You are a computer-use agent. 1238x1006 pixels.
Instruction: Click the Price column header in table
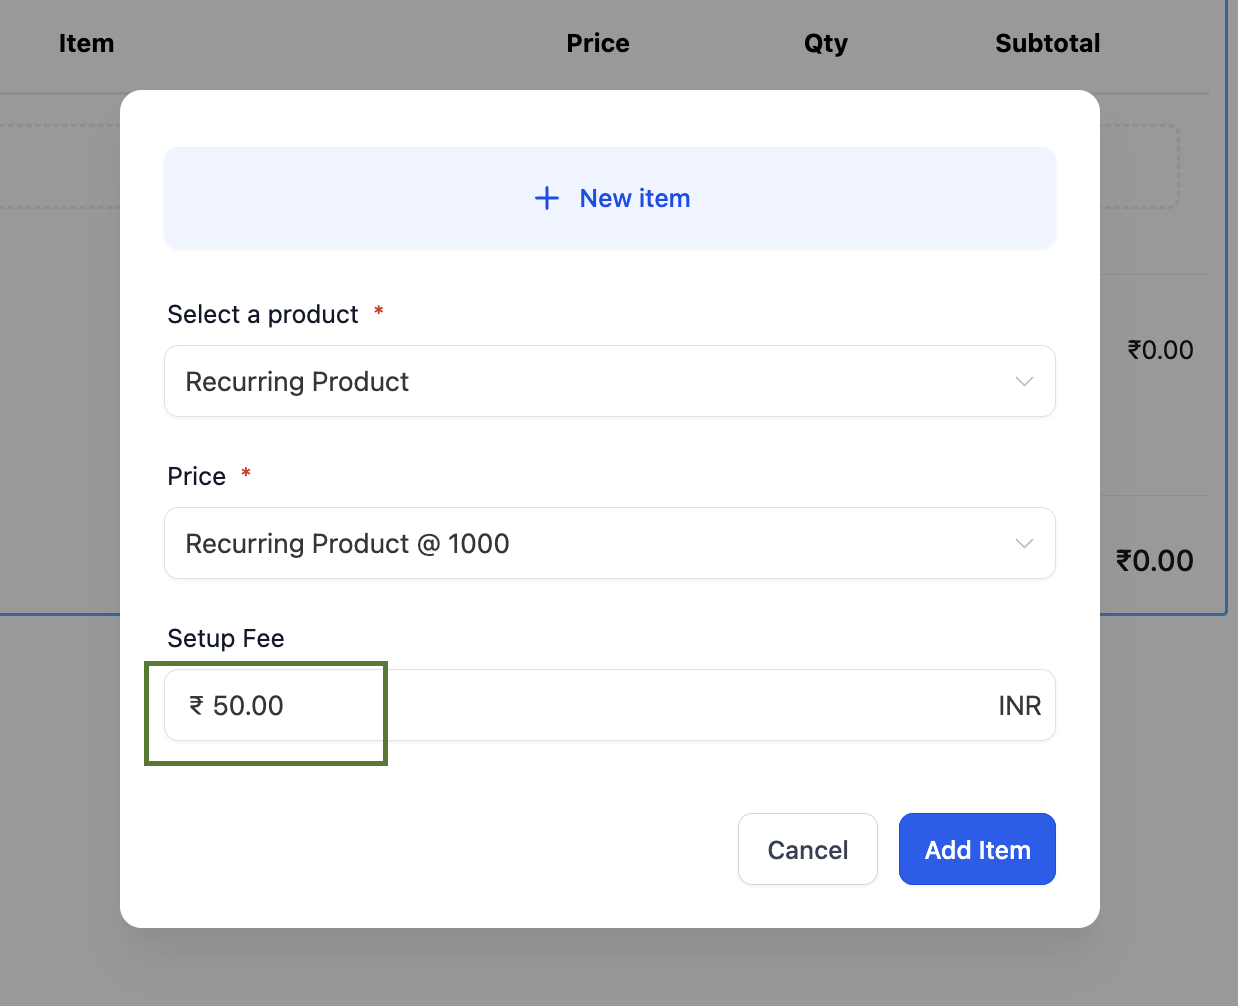[x=598, y=43]
